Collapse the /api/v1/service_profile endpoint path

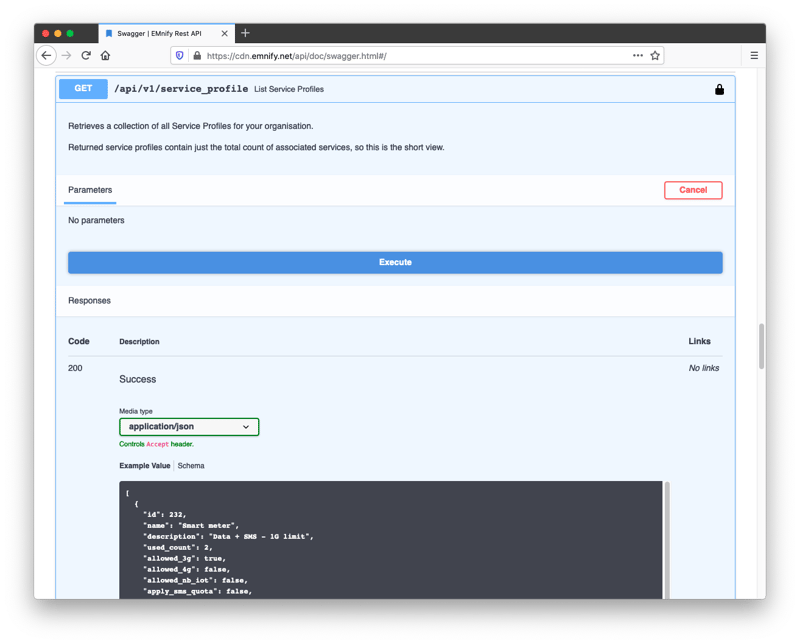(181, 89)
